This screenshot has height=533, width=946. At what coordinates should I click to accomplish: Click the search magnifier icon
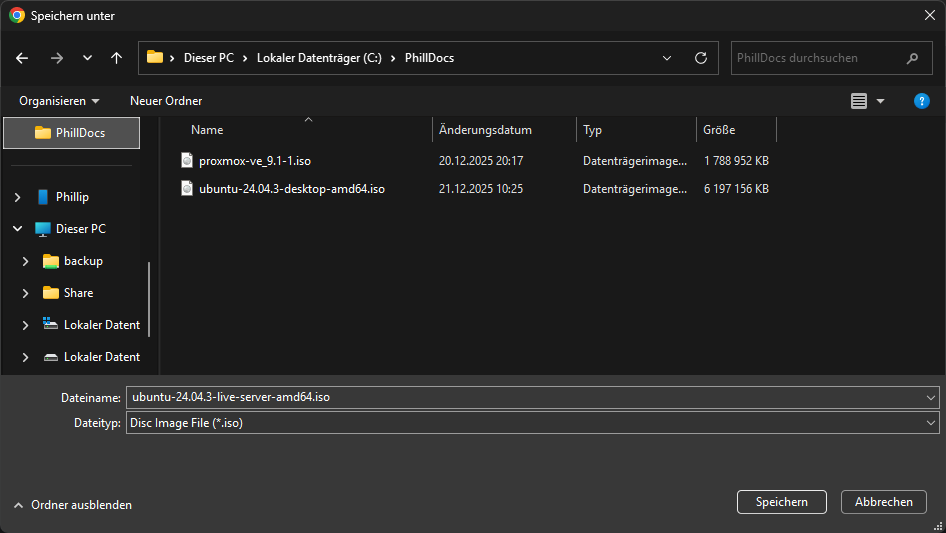click(x=912, y=58)
